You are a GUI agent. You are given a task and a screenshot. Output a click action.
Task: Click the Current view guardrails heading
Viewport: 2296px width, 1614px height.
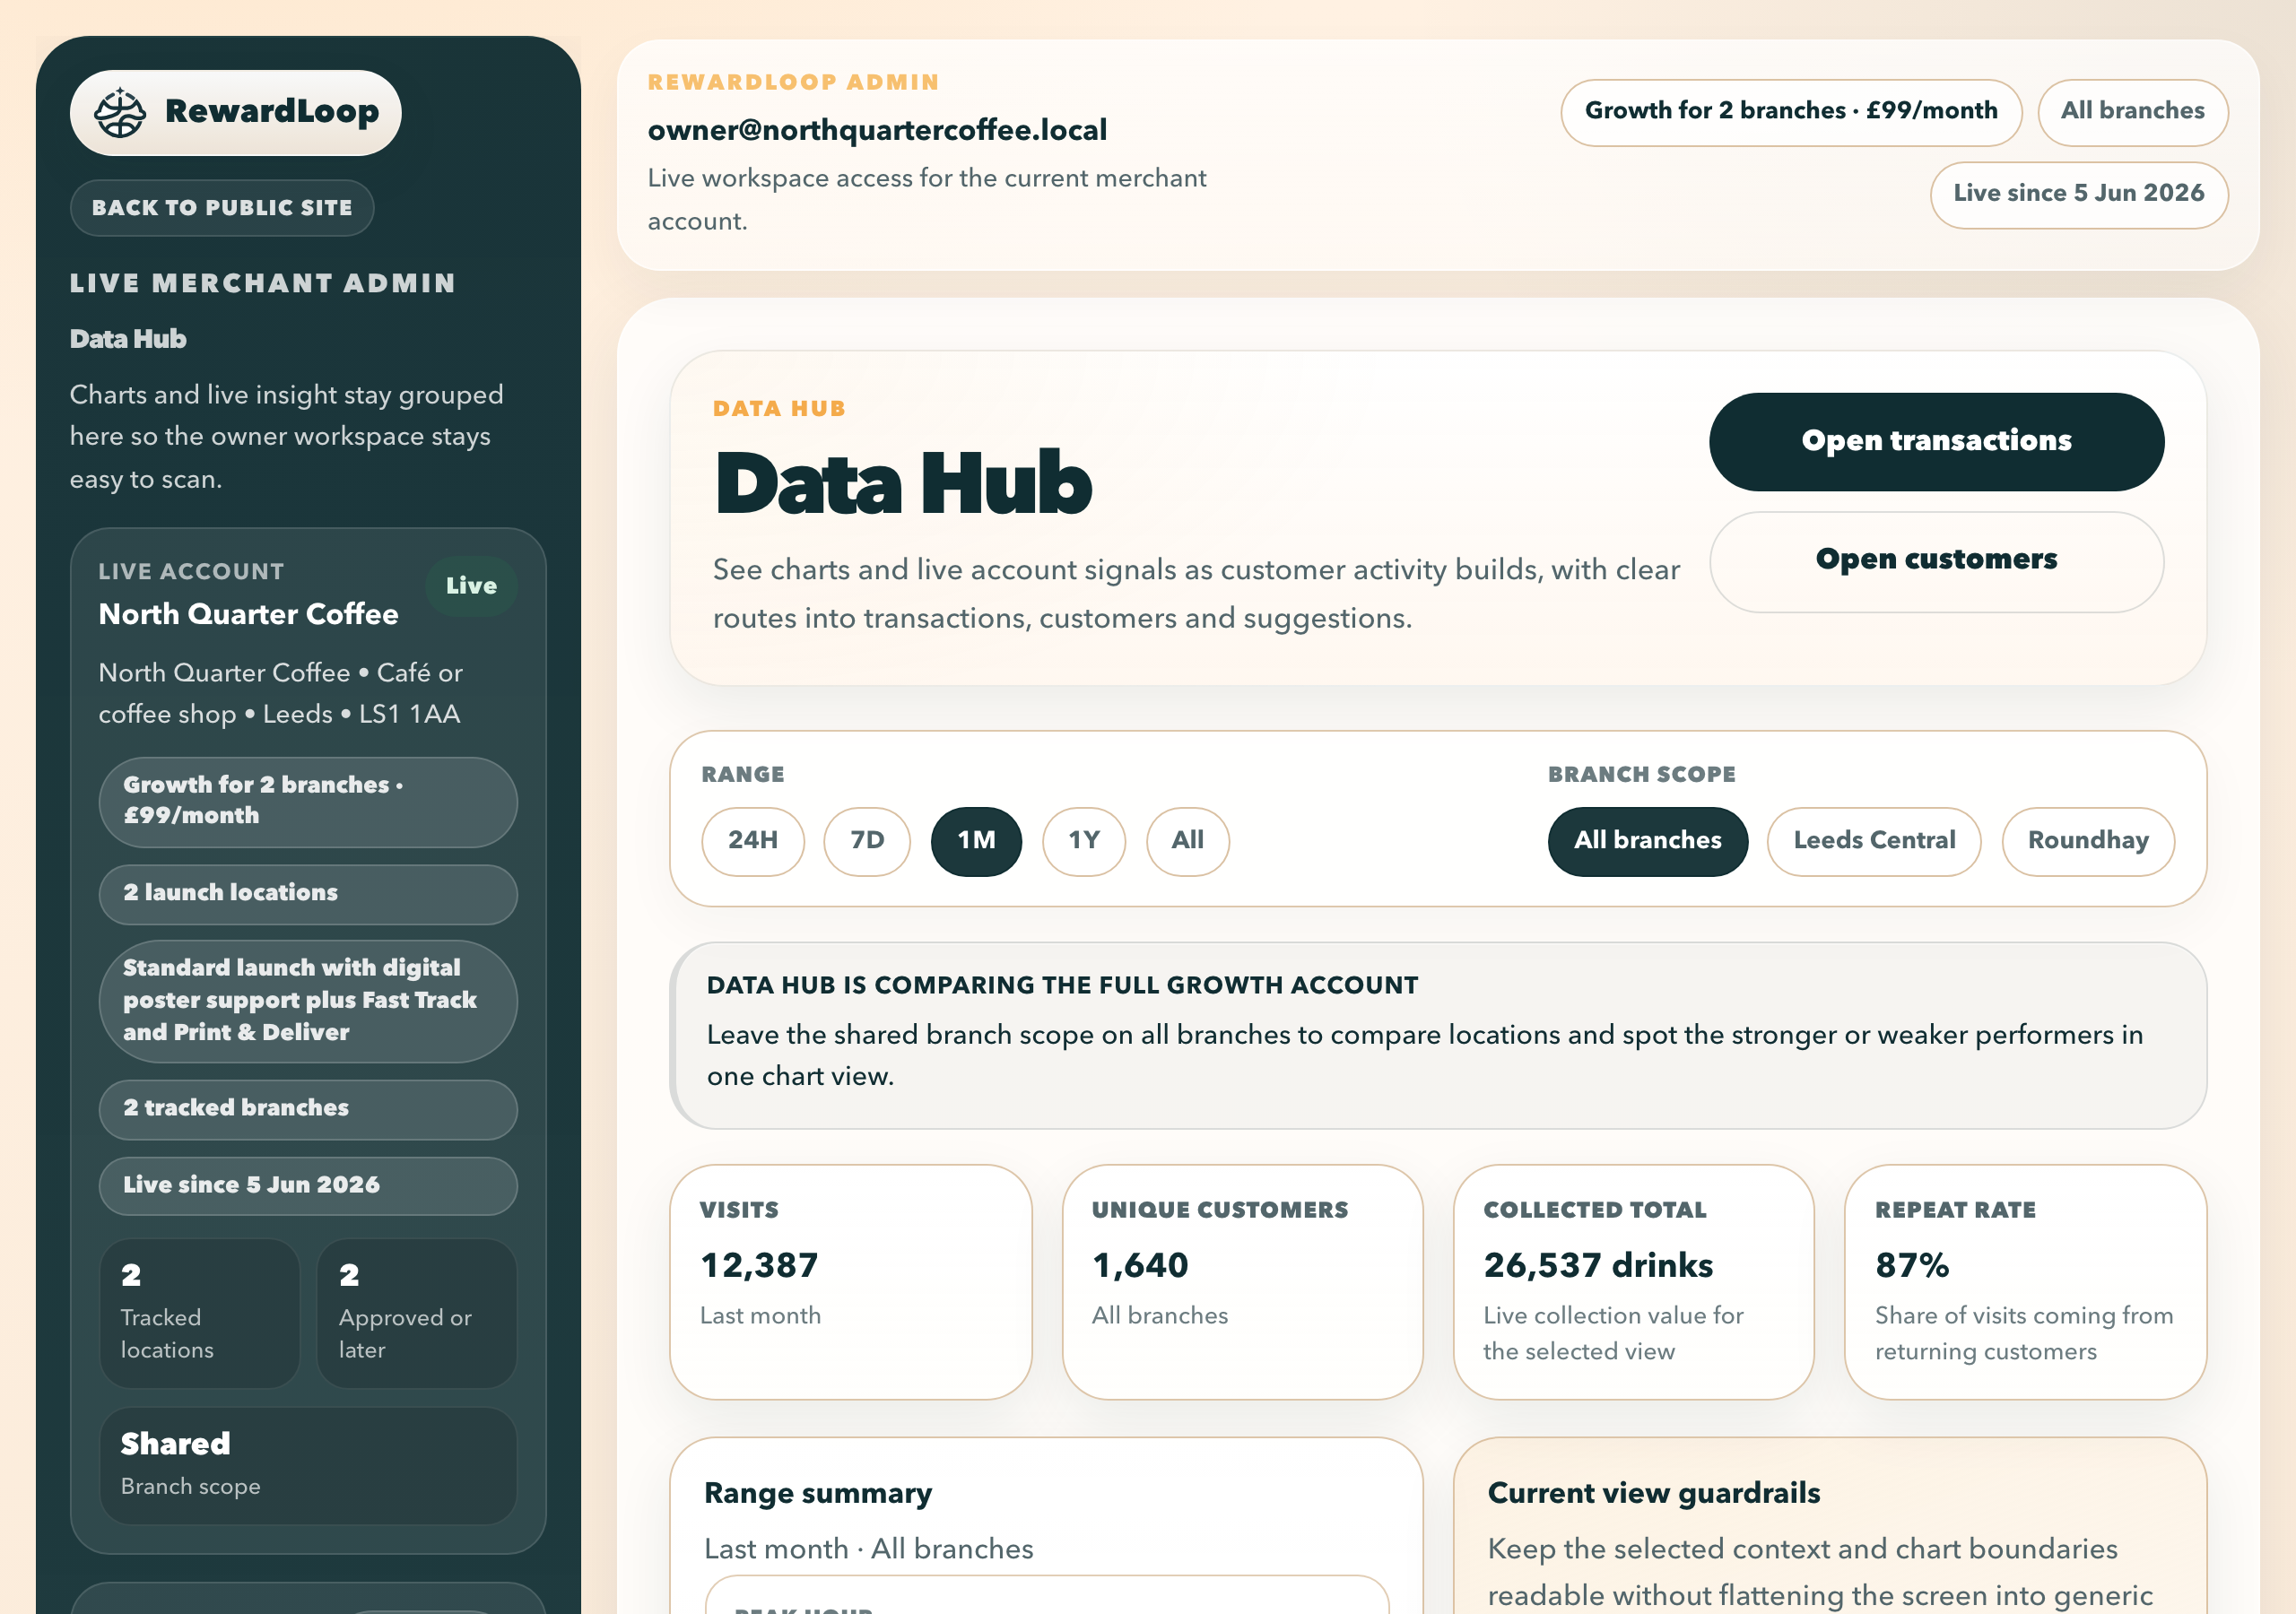pyautogui.click(x=1654, y=1493)
